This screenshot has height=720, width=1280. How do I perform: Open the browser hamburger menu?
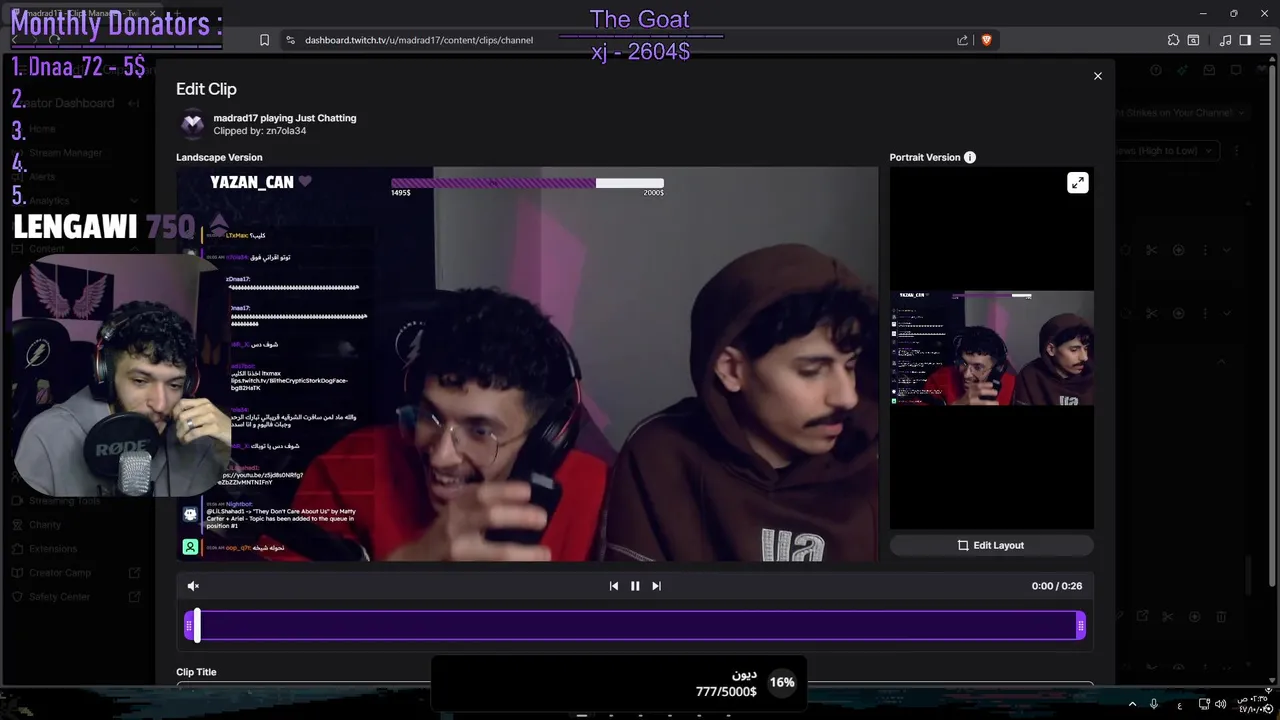pyautogui.click(x=1265, y=40)
